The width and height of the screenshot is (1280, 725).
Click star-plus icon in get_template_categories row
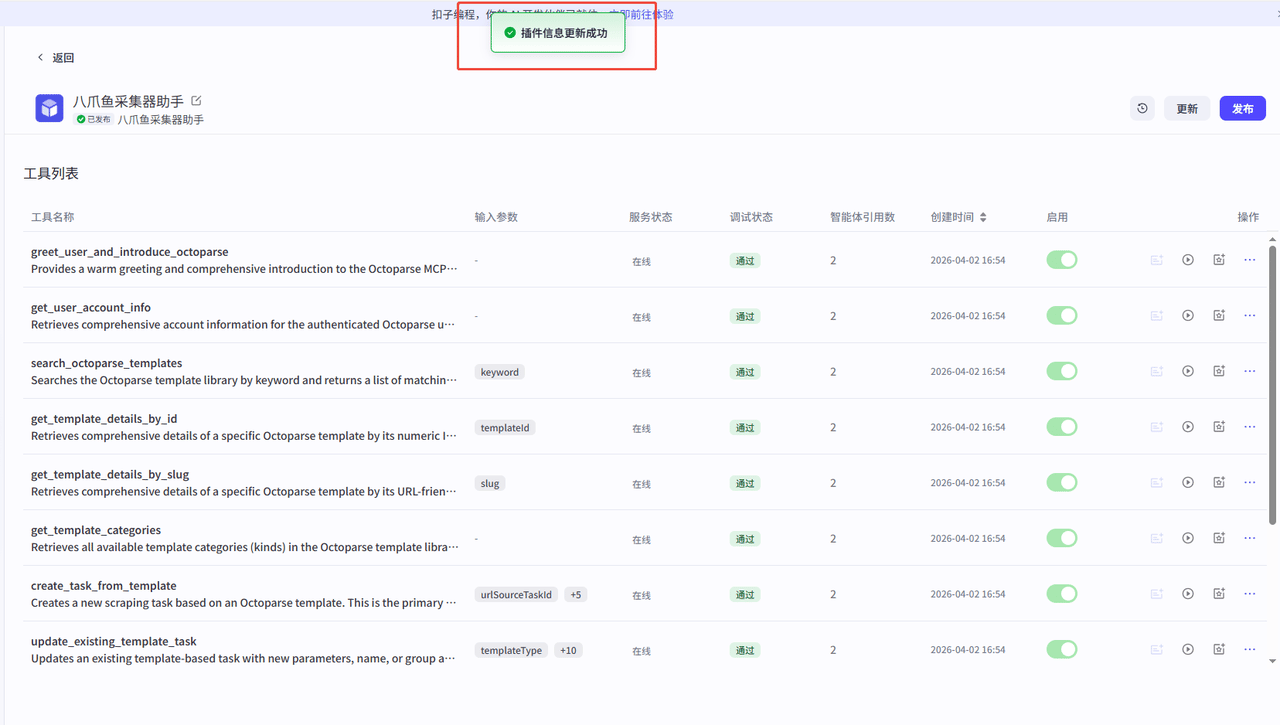tap(1219, 538)
